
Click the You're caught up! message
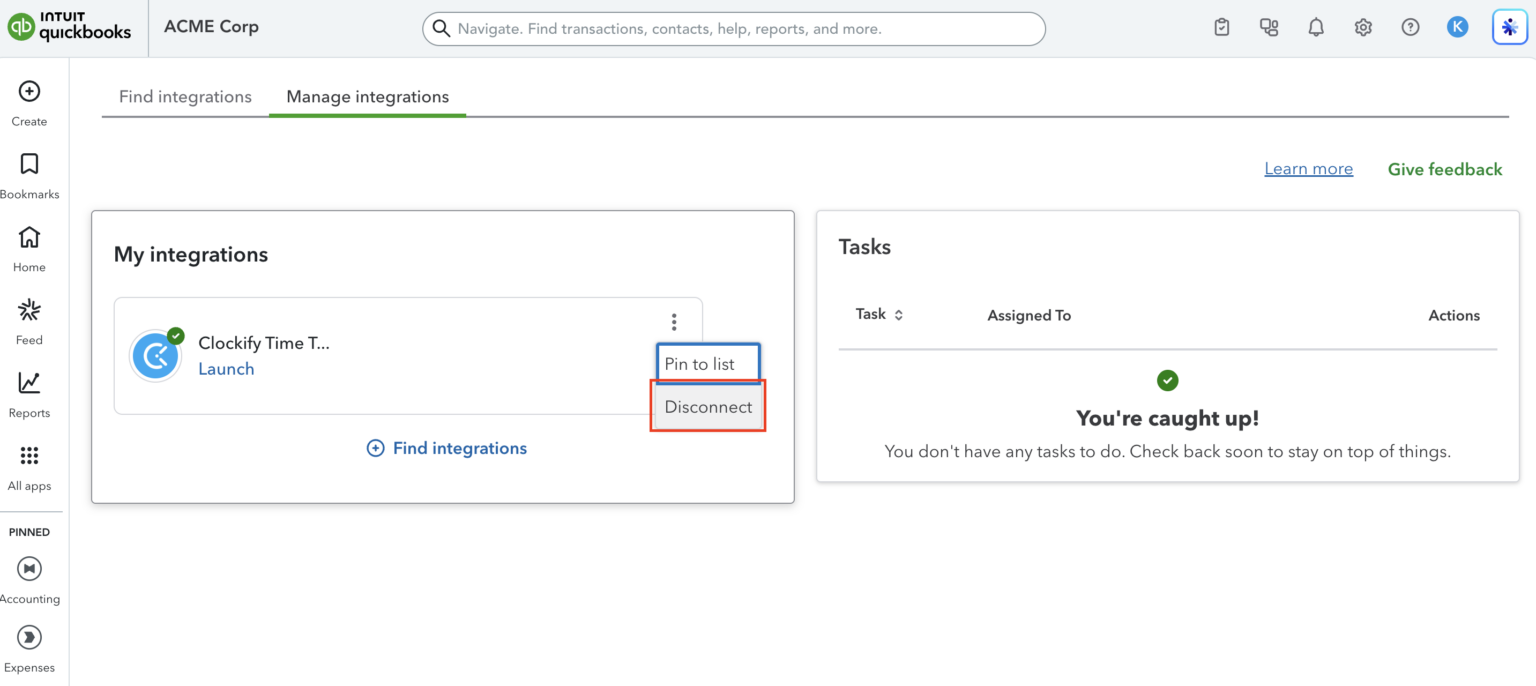pyautogui.click(x=1168, y=418)
